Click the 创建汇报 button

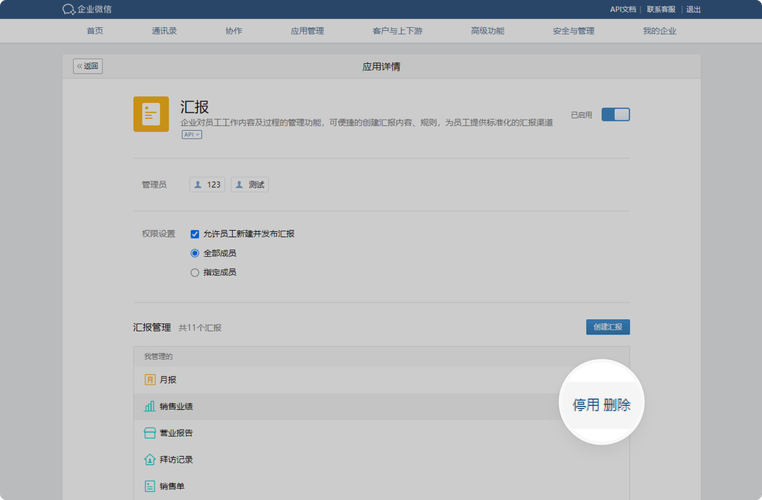click(x=607, y=327)
